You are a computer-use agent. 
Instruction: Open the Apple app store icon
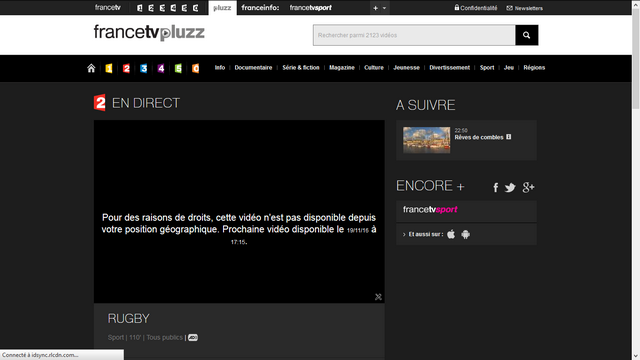(451, 234)
